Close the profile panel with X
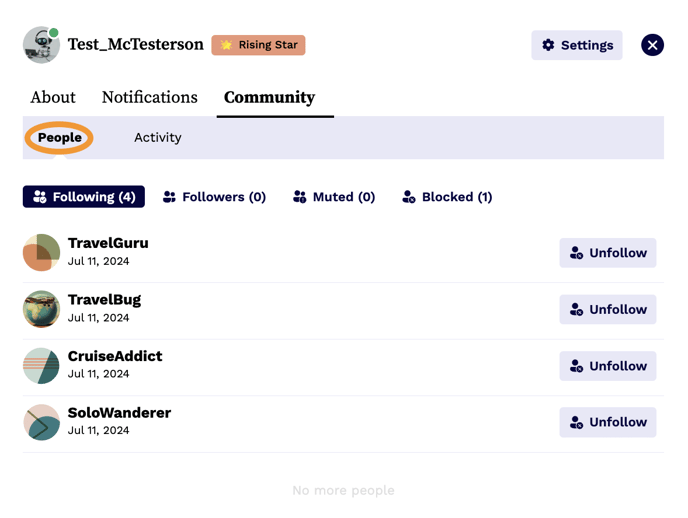Viewport: 688px width, 518px height. pos(652,45)
